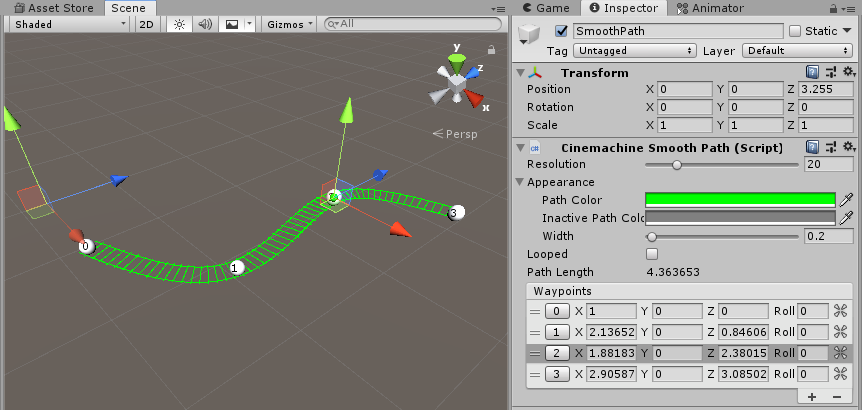Add a new waypoint with plus button
The height and width of the screenshot is (410, 862).
pyautogui.click(x=812, y=397)
